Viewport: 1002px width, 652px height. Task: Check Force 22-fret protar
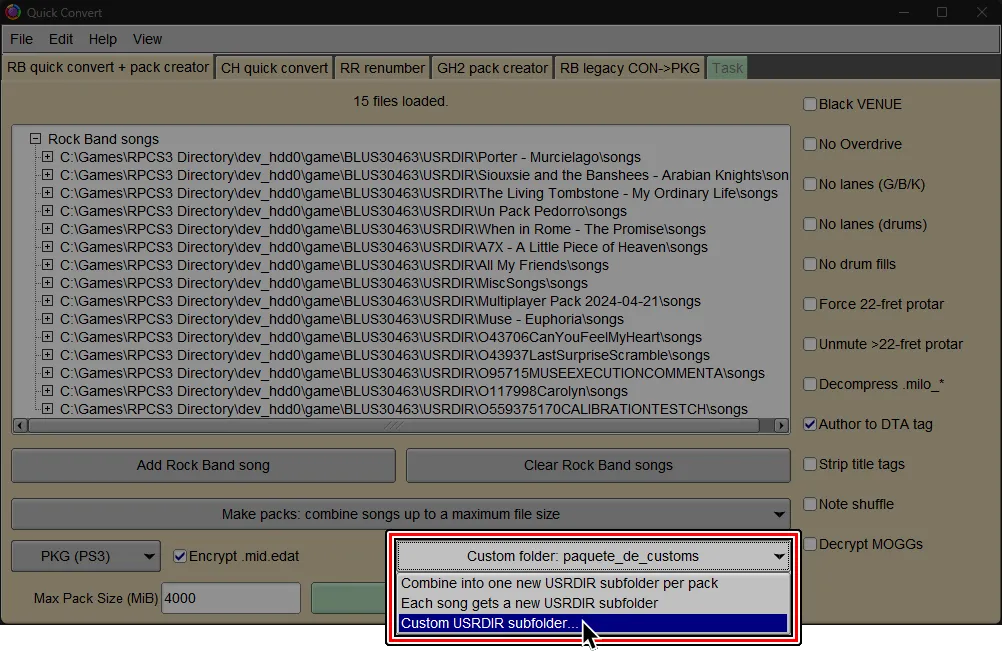[809, 303]
